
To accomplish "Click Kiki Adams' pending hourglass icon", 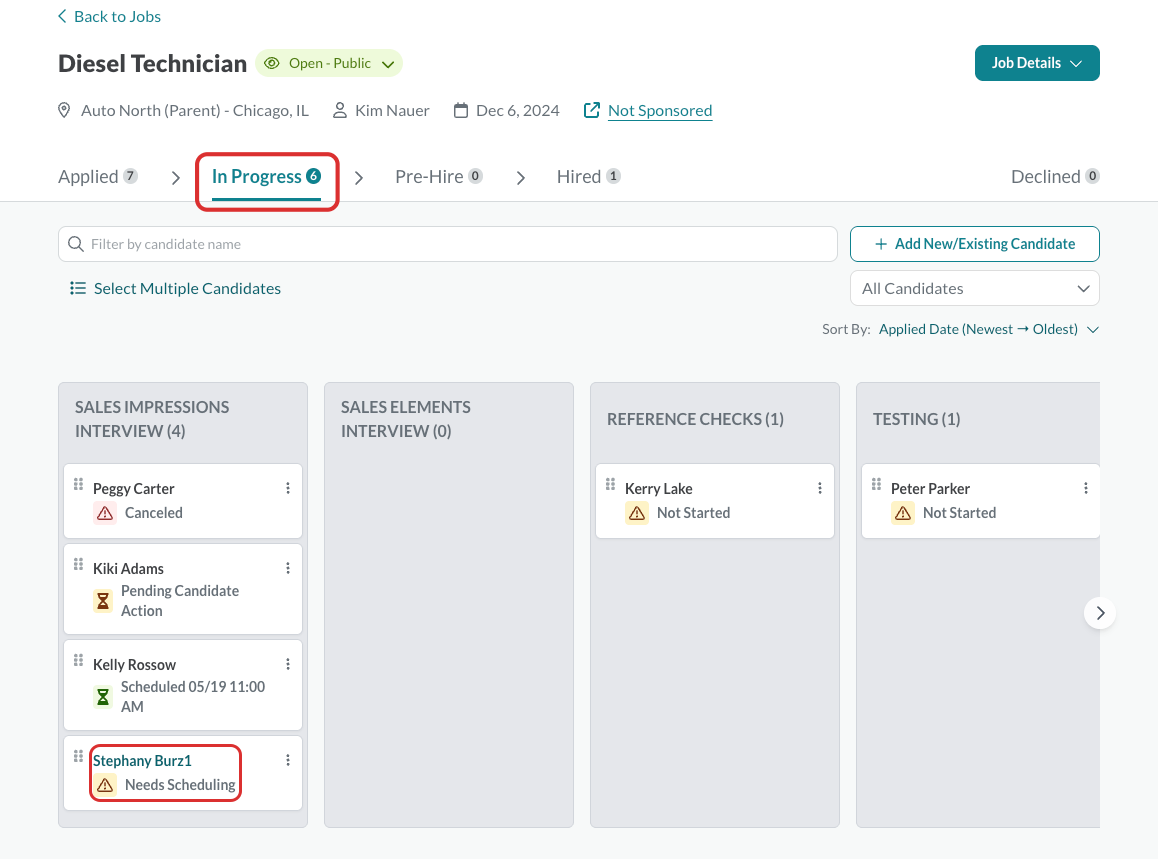I will coord(103,601).
